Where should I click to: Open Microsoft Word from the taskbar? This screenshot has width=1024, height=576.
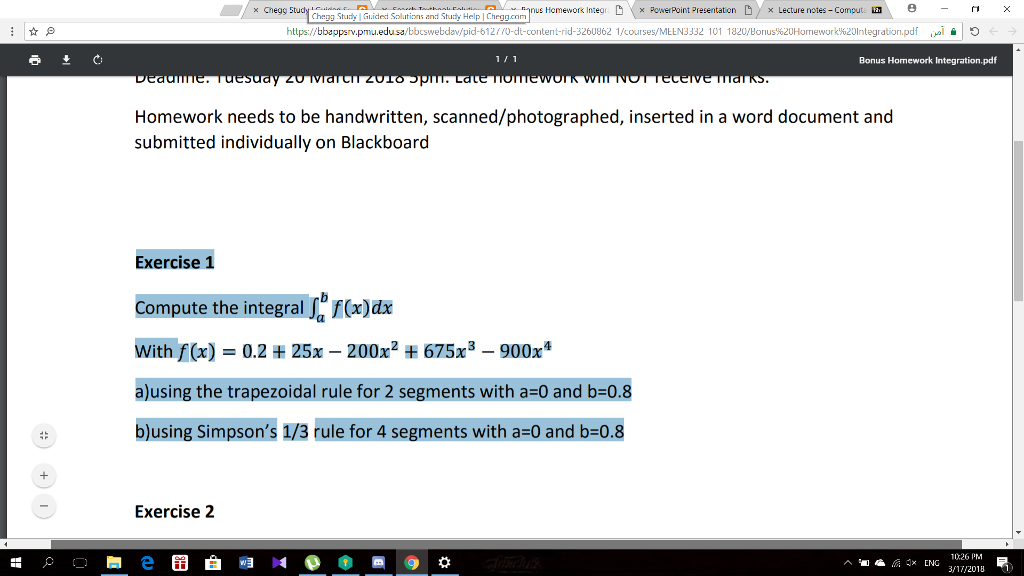pos(245,563)
